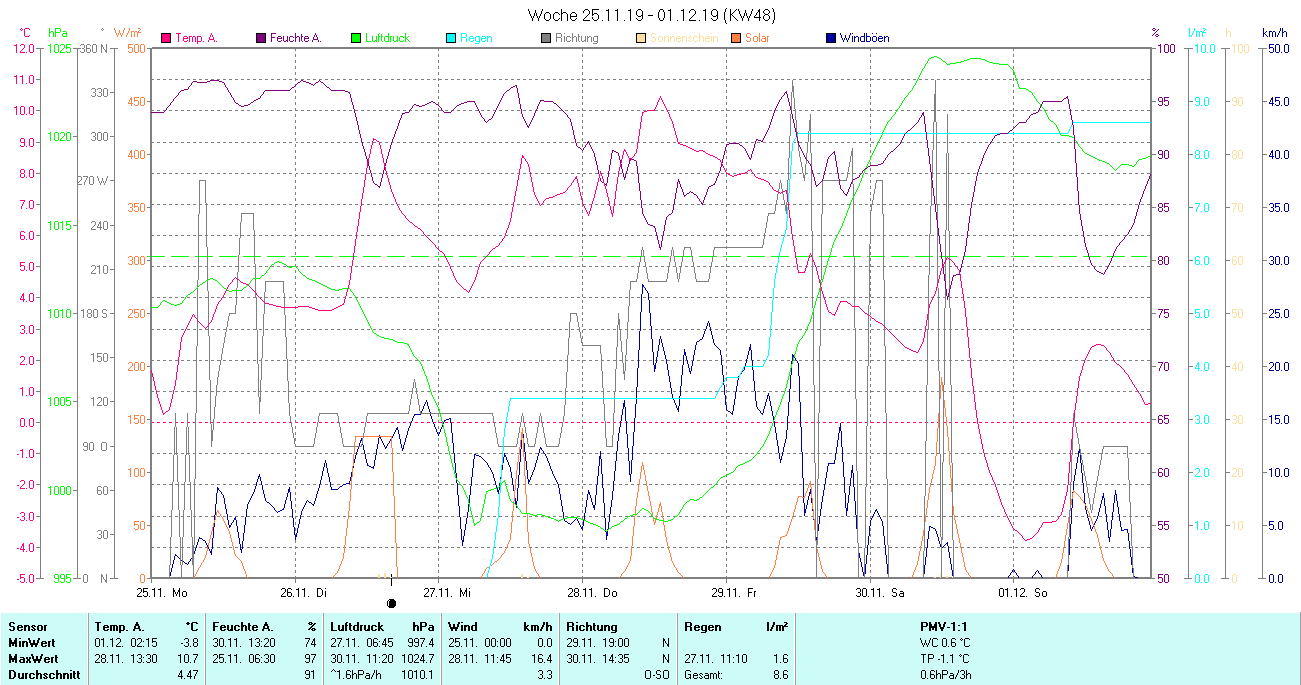
Task: Click the pressure trend value '^1.6hPa/h'
Action: (x=358, y=675)
